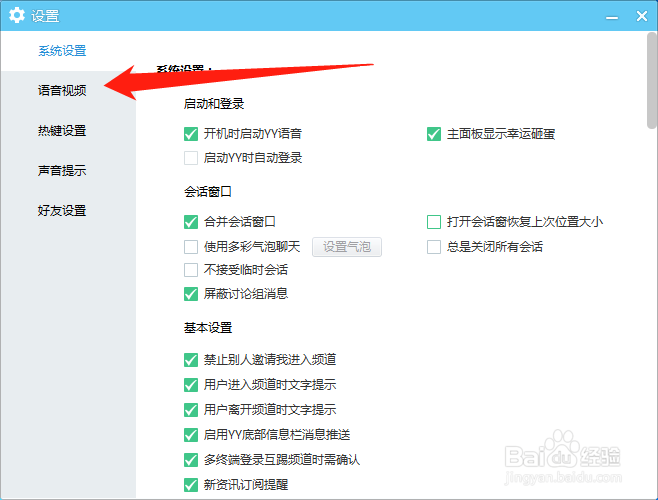Disable 启用YY底部信息栏消息推送
The width and height of the screenshot is (658, 500).
pos(191,435)
